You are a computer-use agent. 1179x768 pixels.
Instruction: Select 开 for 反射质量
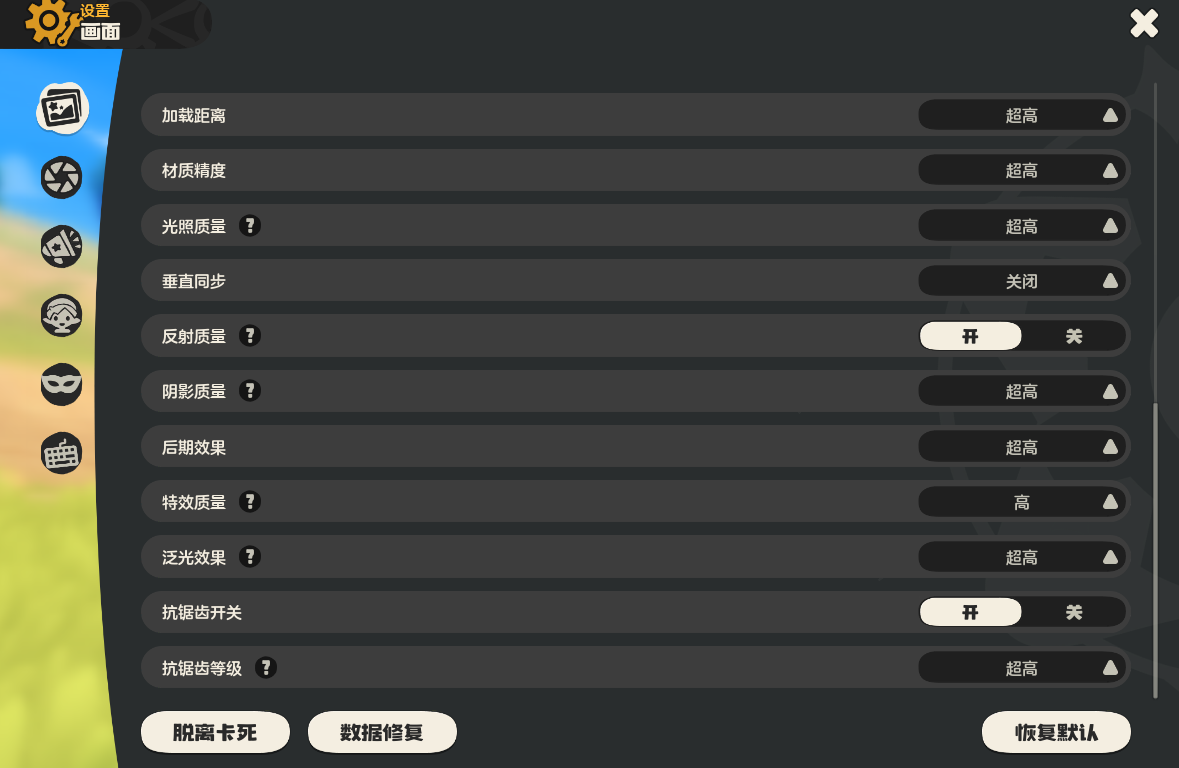click(970, 337)
